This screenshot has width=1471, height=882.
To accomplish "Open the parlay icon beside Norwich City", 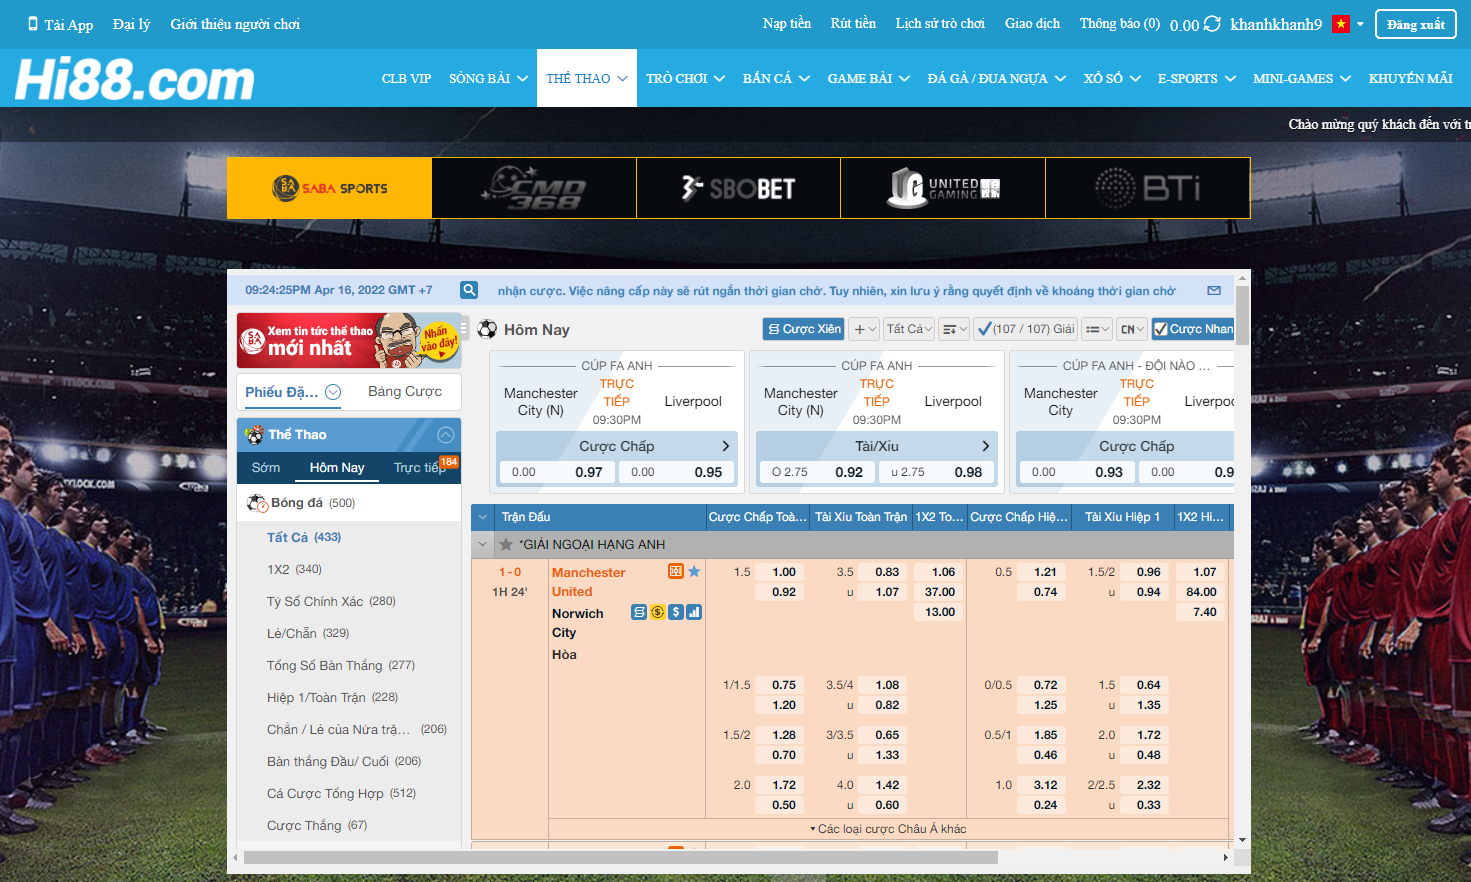I will click(639, 612).
